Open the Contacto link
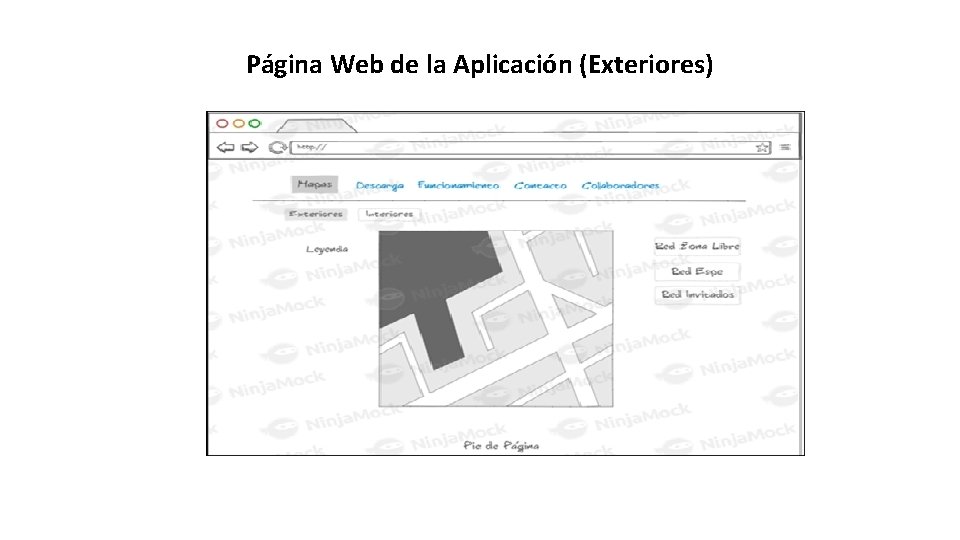Screen dimensions: 960x540 click(x=540, y=185)
